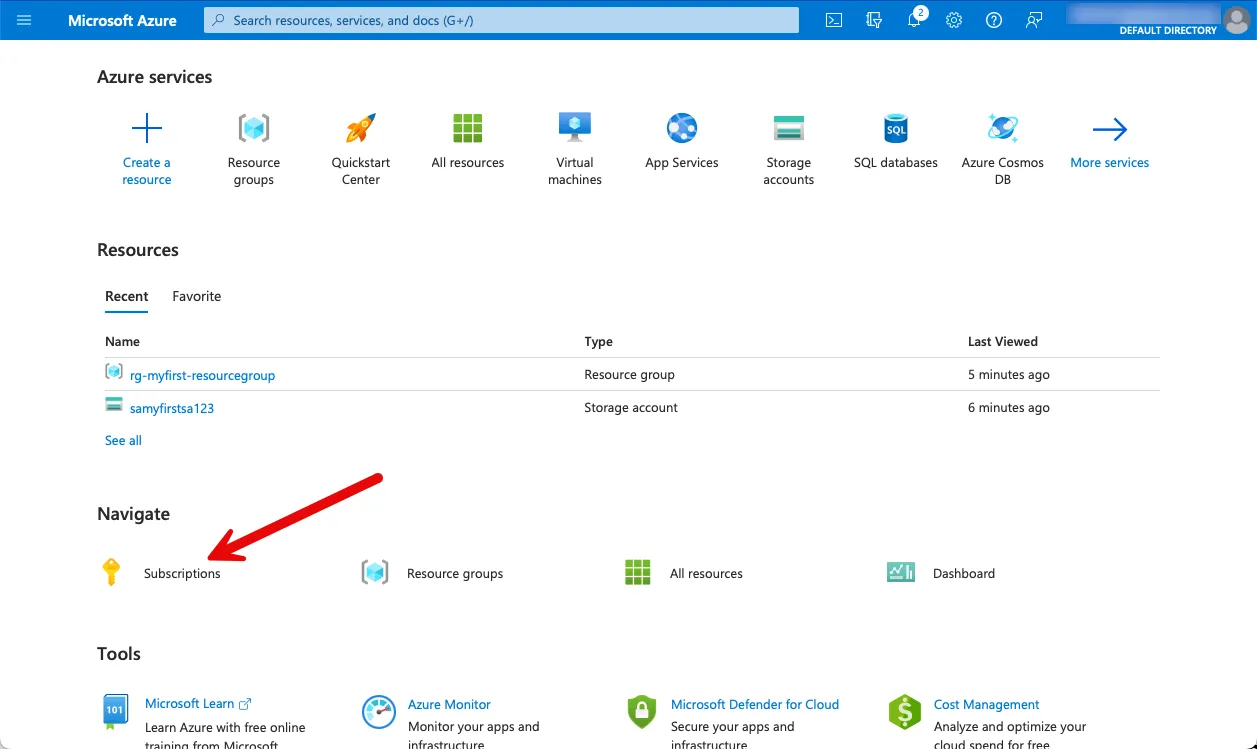1257x749 pixels.
Task: Click the Create a resource plus icon
Action: (x=147, y=129)
